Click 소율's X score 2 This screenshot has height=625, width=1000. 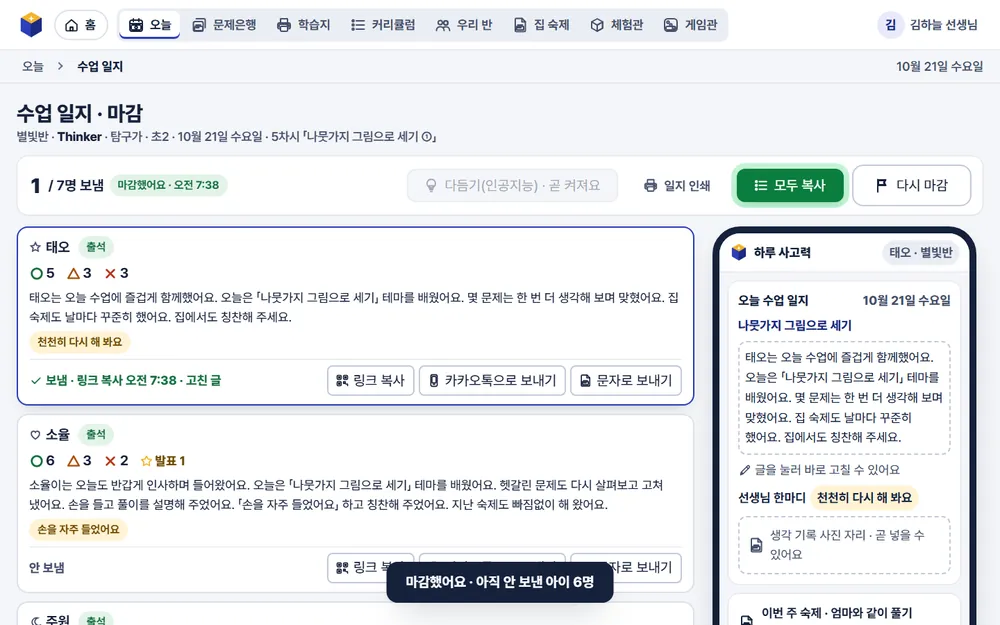117,460
